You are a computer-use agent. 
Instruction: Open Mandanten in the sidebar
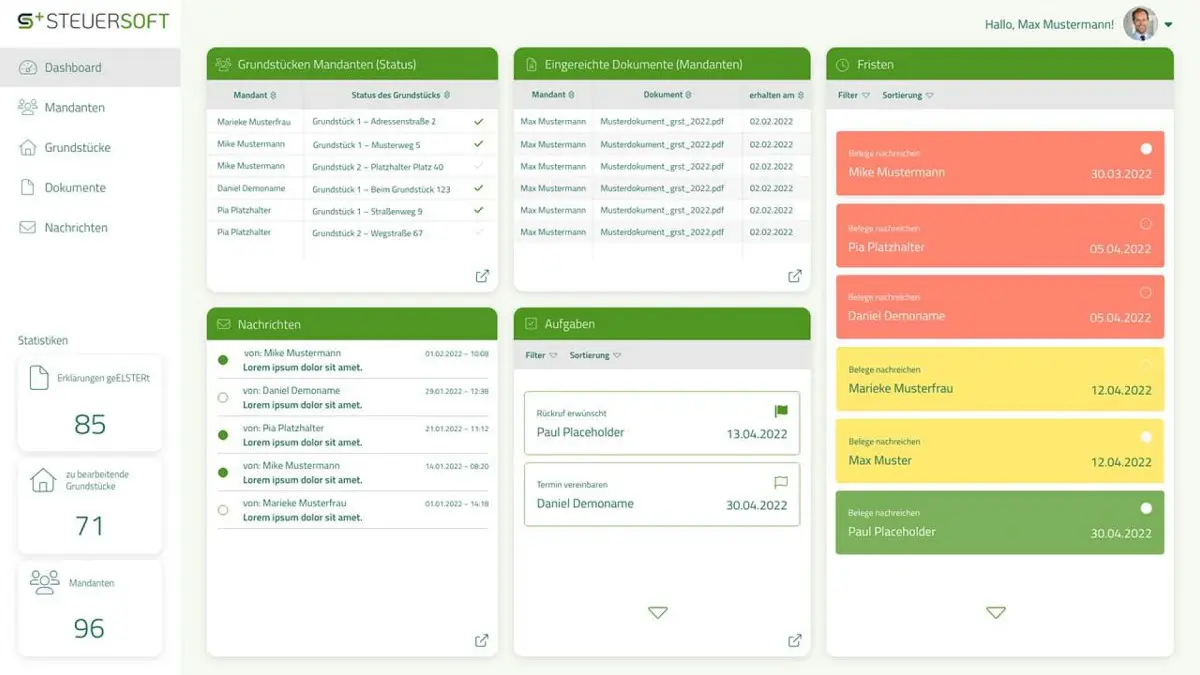[x=74, y=107]
